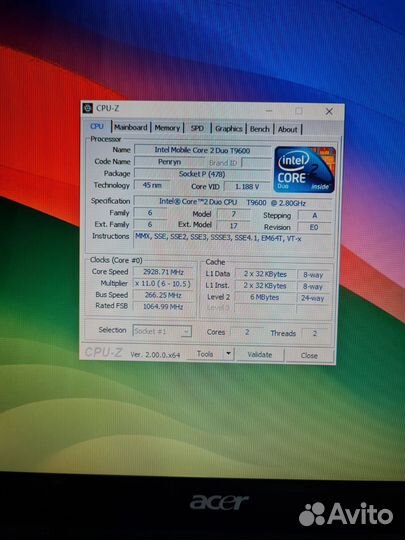
Task: Click the Threads value field
Action: coord(314,333)
